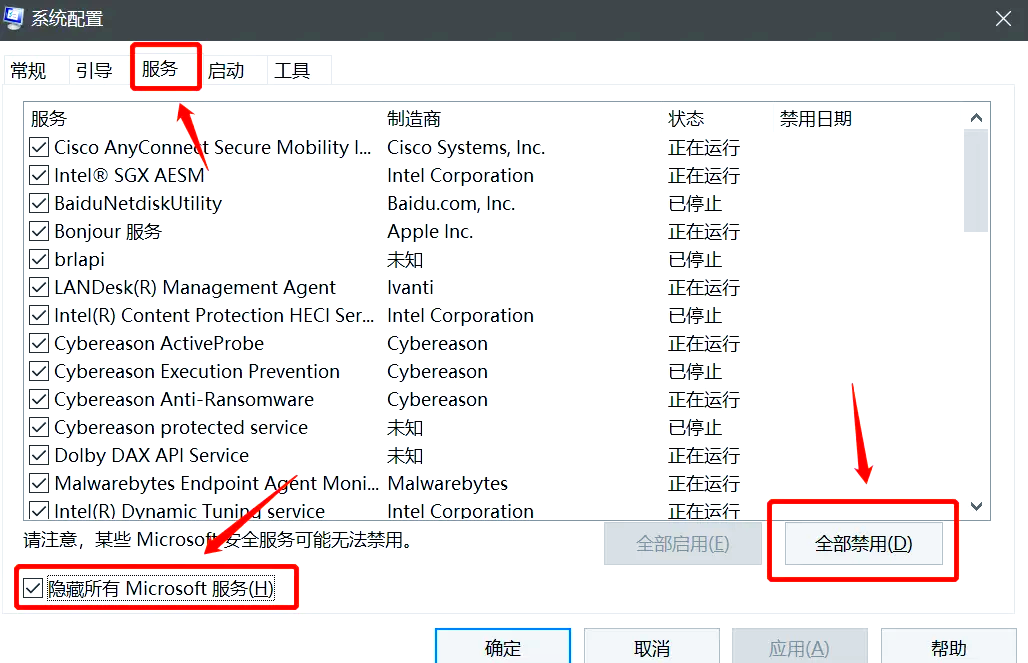Click the service list scroll up arrow
Screen dimensions: 1028x663
tap(976, 118)
